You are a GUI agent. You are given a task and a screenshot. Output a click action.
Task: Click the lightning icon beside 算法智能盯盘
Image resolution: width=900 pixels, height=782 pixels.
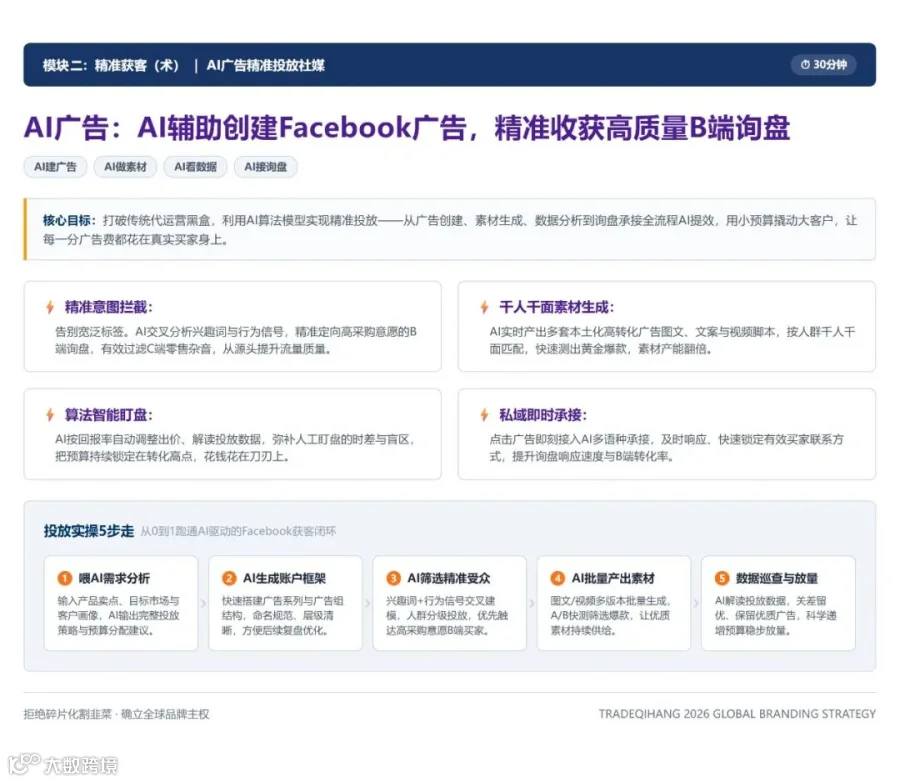click(x=50, y=415)
